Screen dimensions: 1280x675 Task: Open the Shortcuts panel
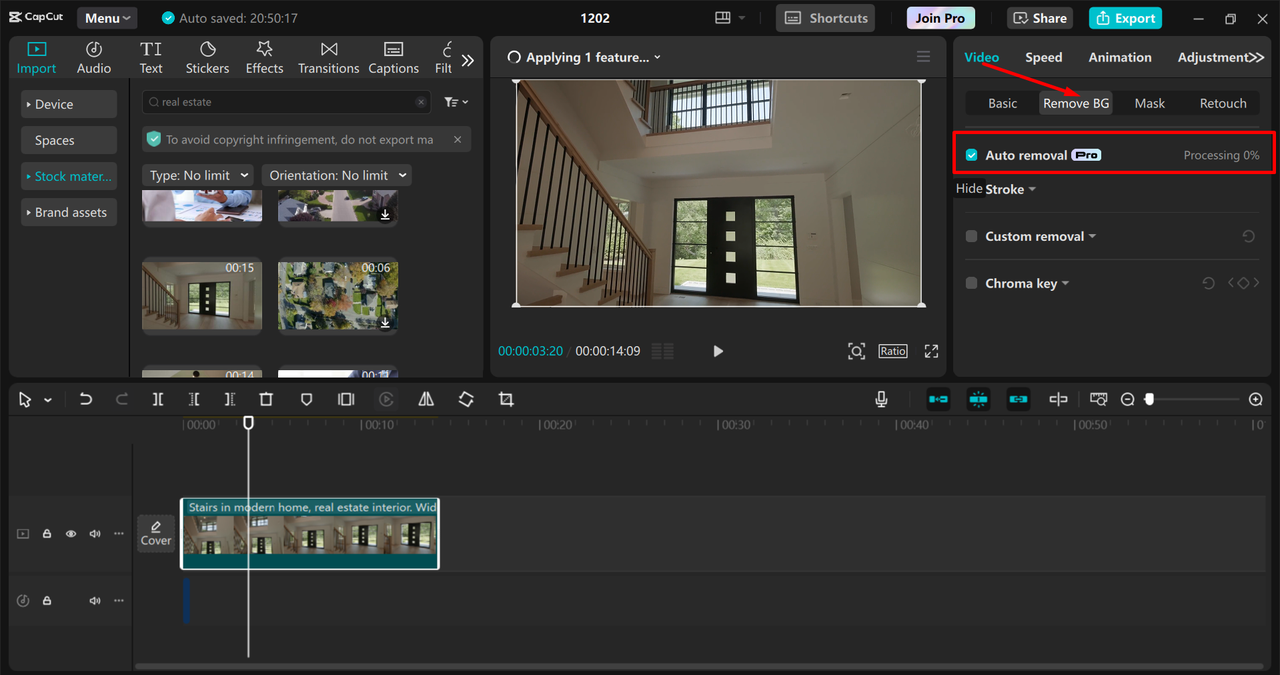coord(825,18)
